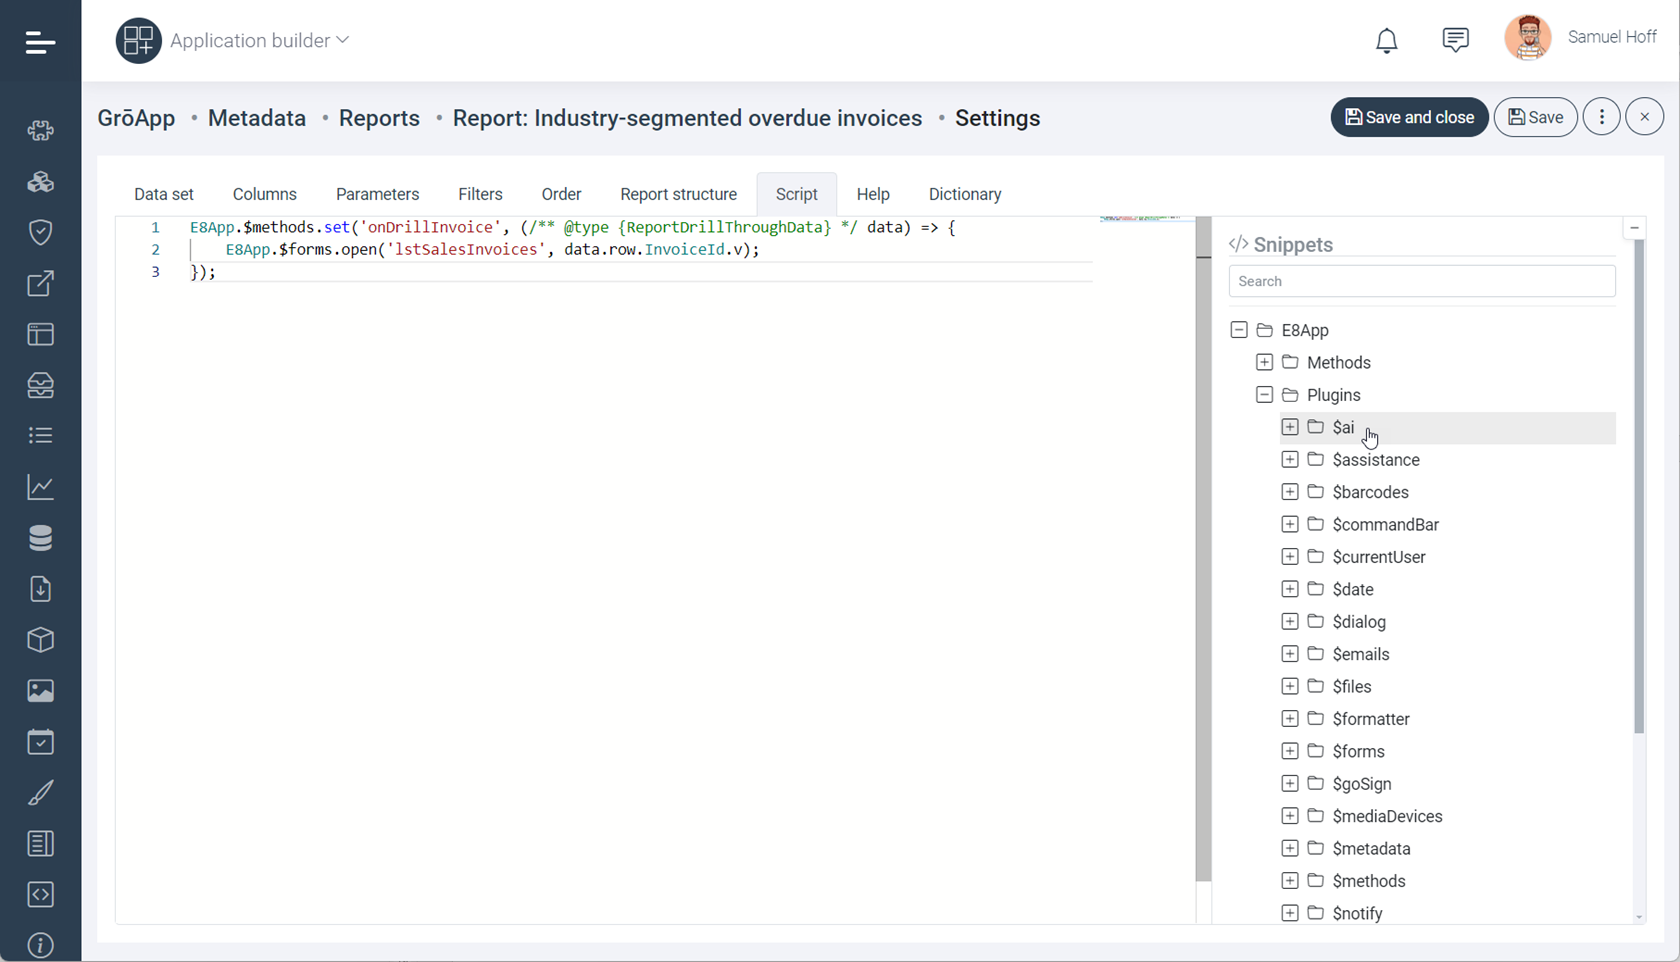Collapse the E8App snippets tree node
The width and height of the screenshot is (1680, 962).
pyautogui.click(x=1239, y=329)
